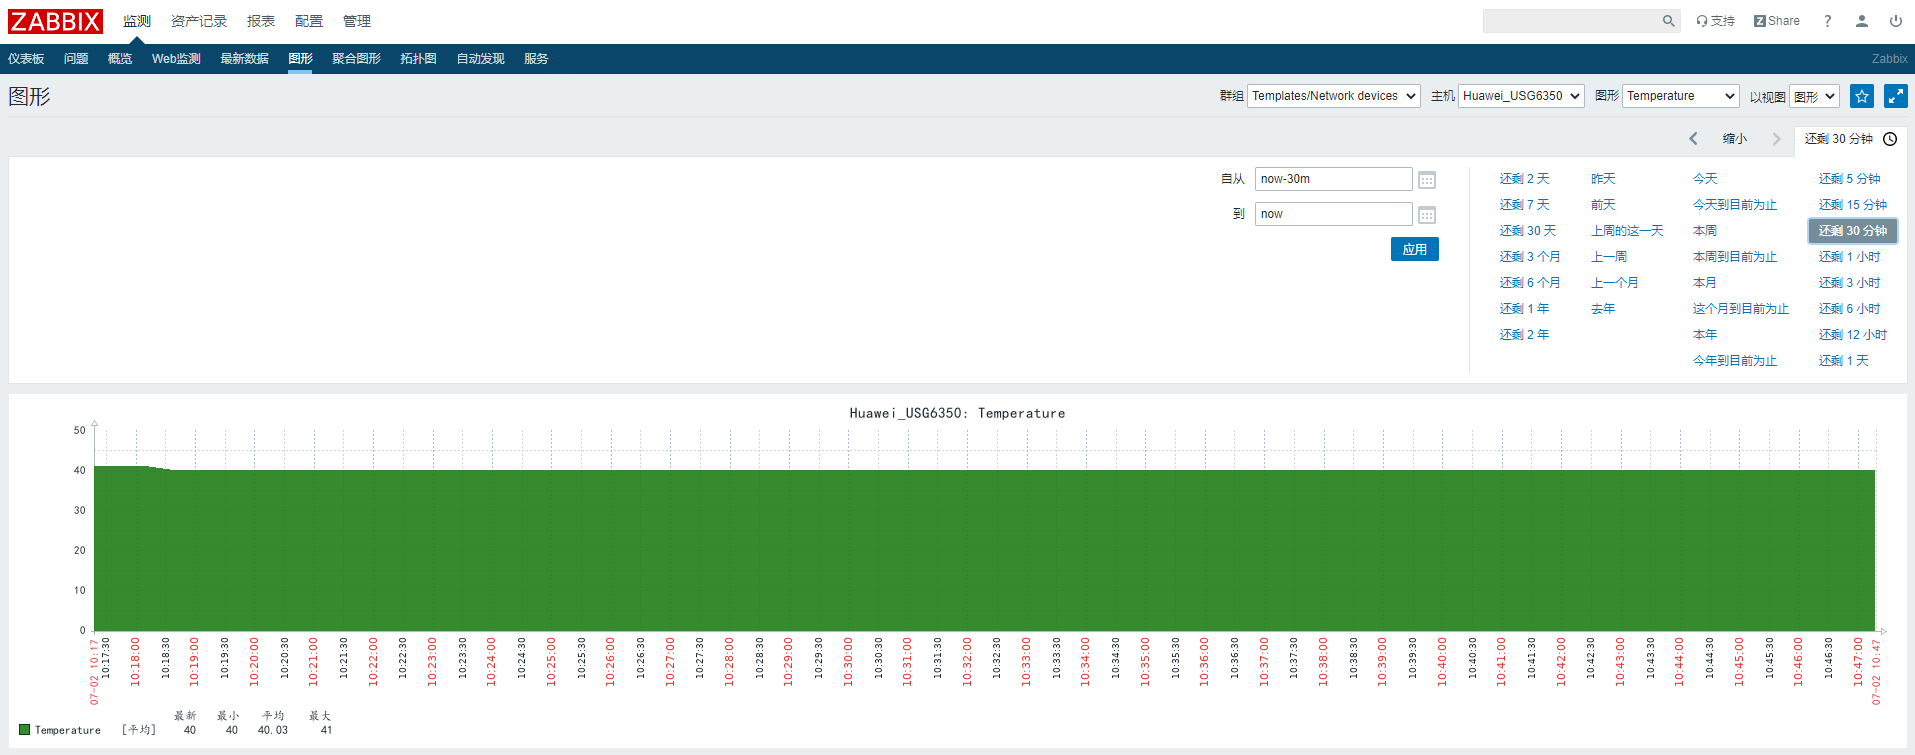Select 今天到目前为止 time range
1915x755 pixels.
coord(1735,205)
